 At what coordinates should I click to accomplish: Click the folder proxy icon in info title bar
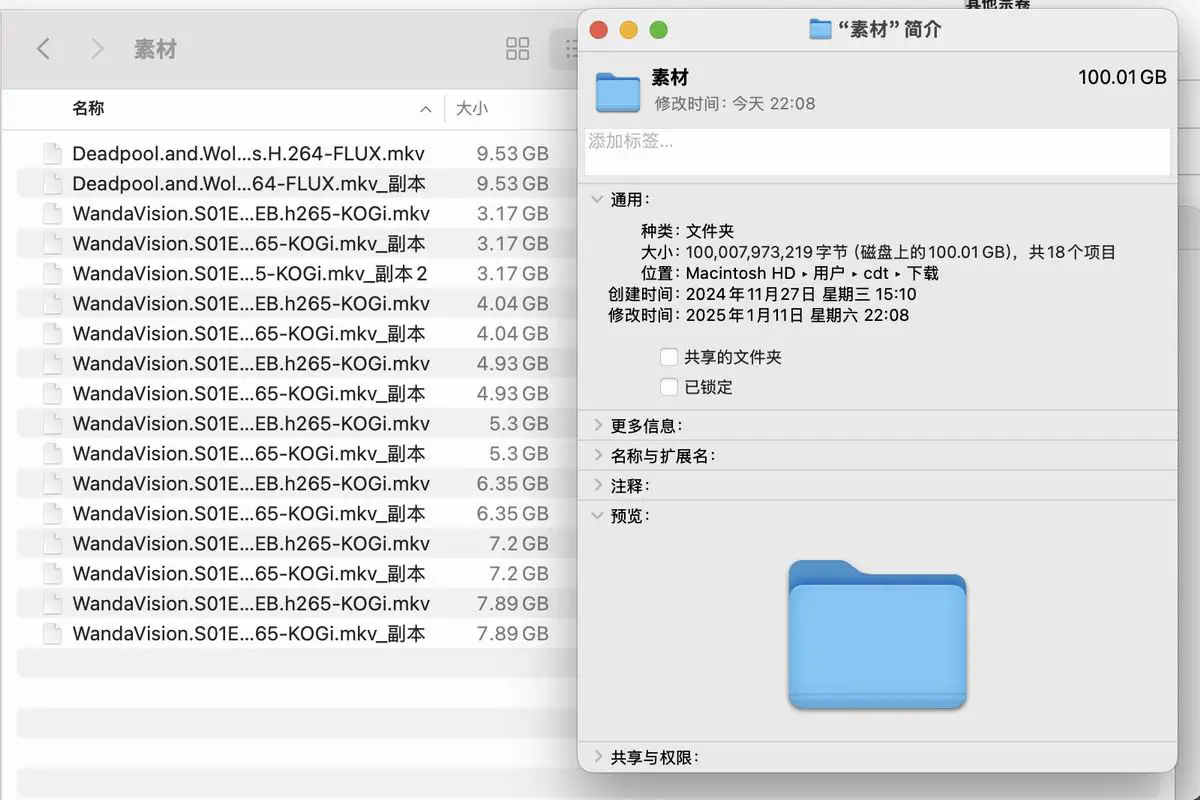(820, 30)
